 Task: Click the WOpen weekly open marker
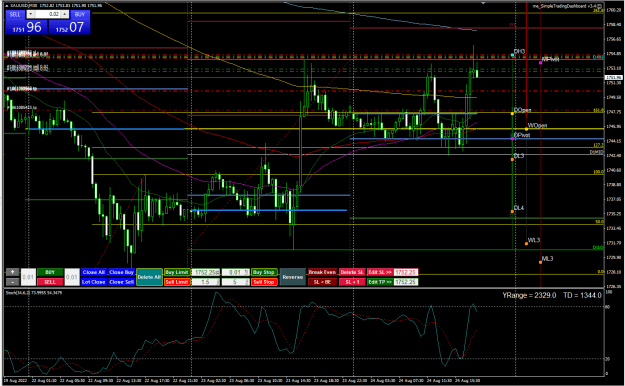click(537, 126)
